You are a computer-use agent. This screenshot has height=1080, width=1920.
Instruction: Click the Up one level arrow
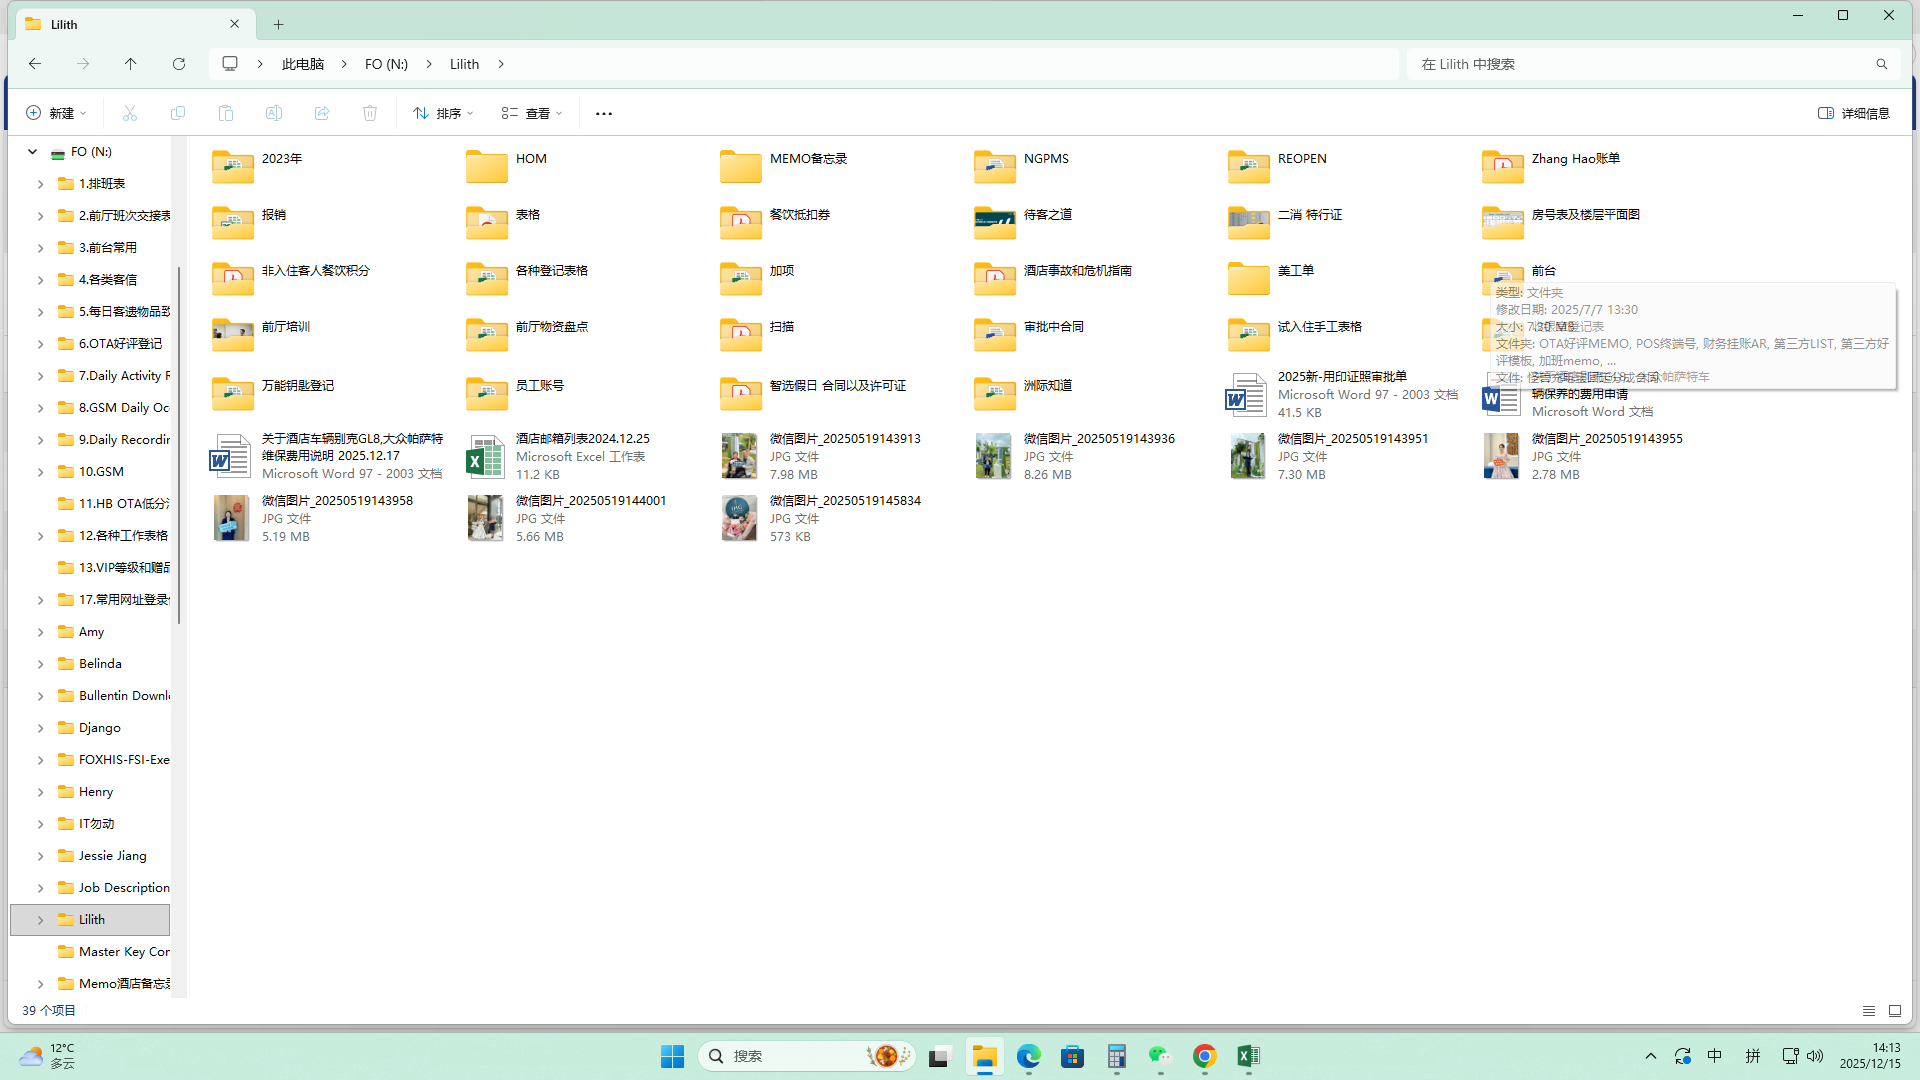130,64
